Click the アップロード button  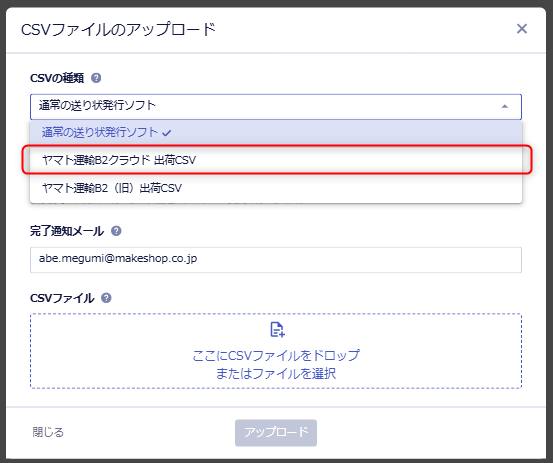[x=276, y=433]
